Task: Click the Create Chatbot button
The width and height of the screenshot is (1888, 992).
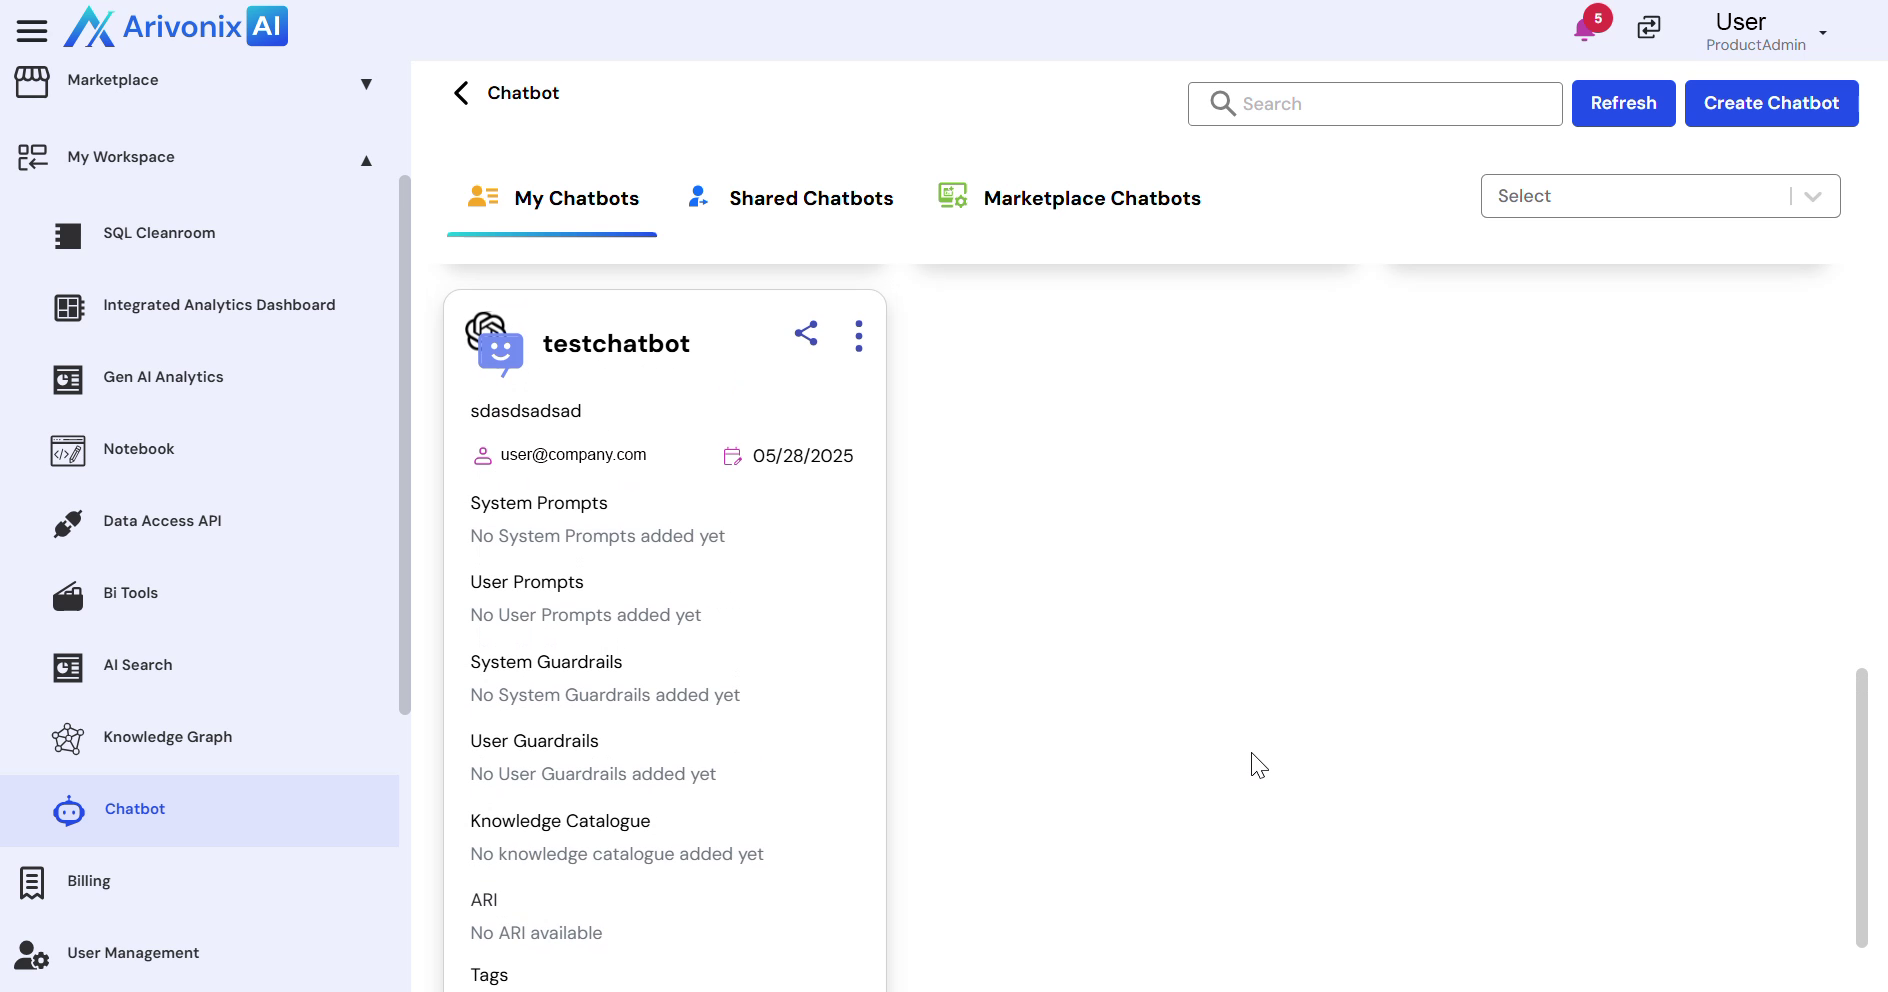Action: 1770,103
